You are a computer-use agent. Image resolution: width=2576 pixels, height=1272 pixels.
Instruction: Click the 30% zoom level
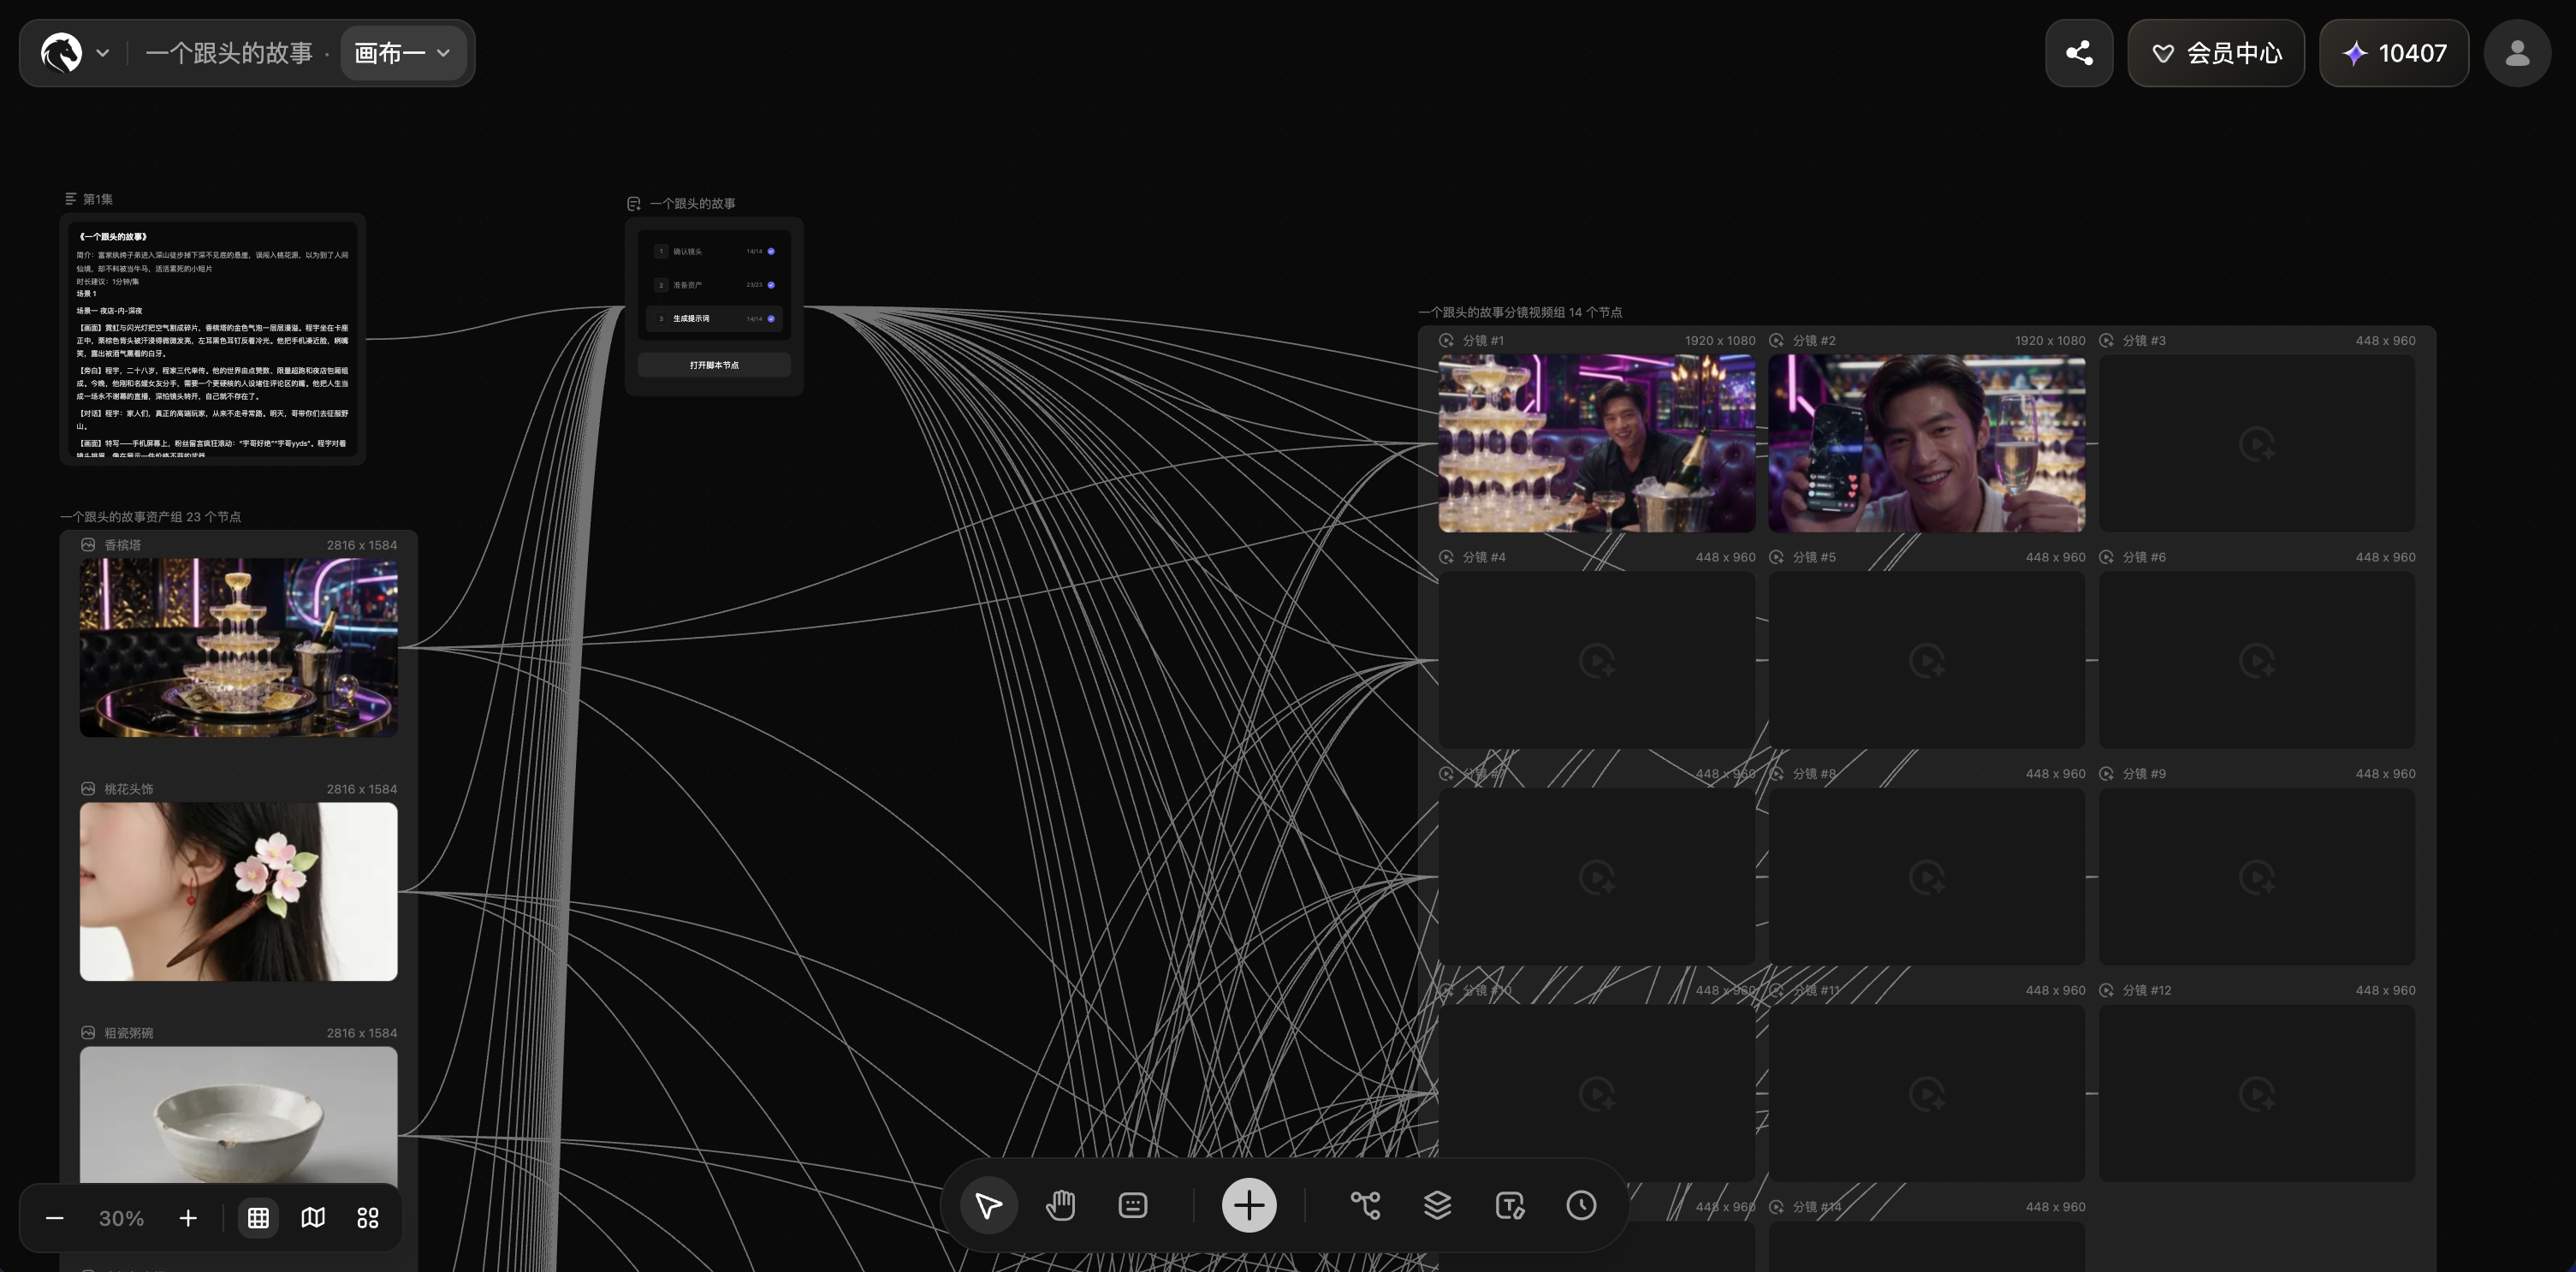click(x=121, y=1218)
